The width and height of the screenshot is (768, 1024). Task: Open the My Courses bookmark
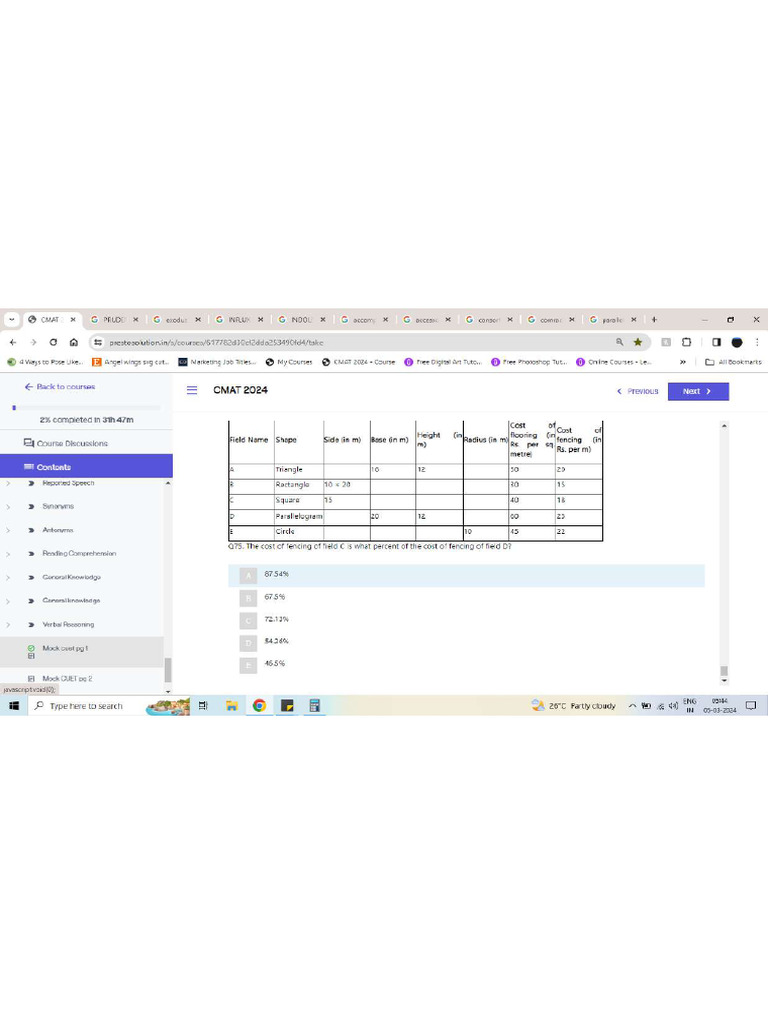[289, 362]
